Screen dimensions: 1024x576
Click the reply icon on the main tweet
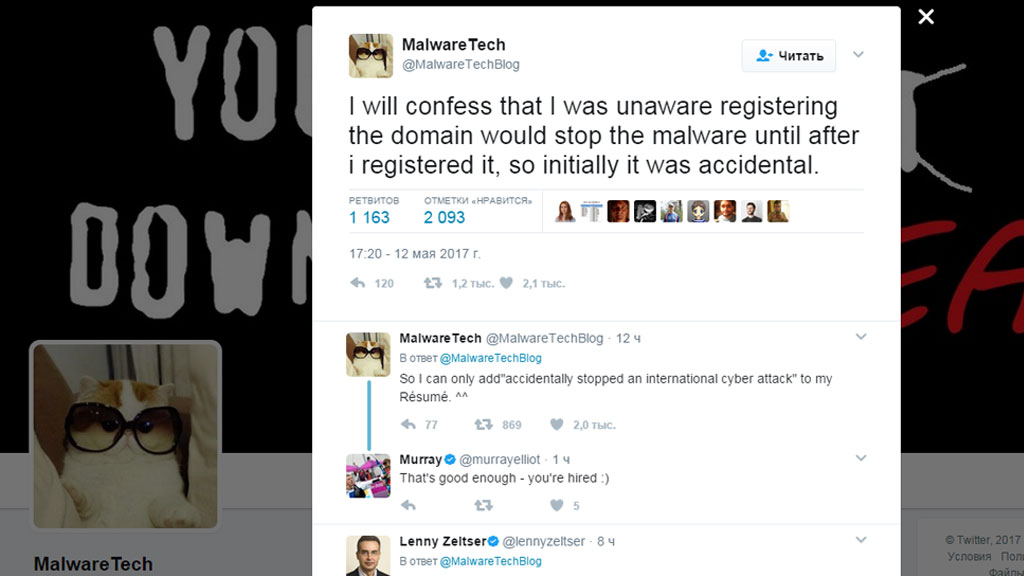coord(357,284)
